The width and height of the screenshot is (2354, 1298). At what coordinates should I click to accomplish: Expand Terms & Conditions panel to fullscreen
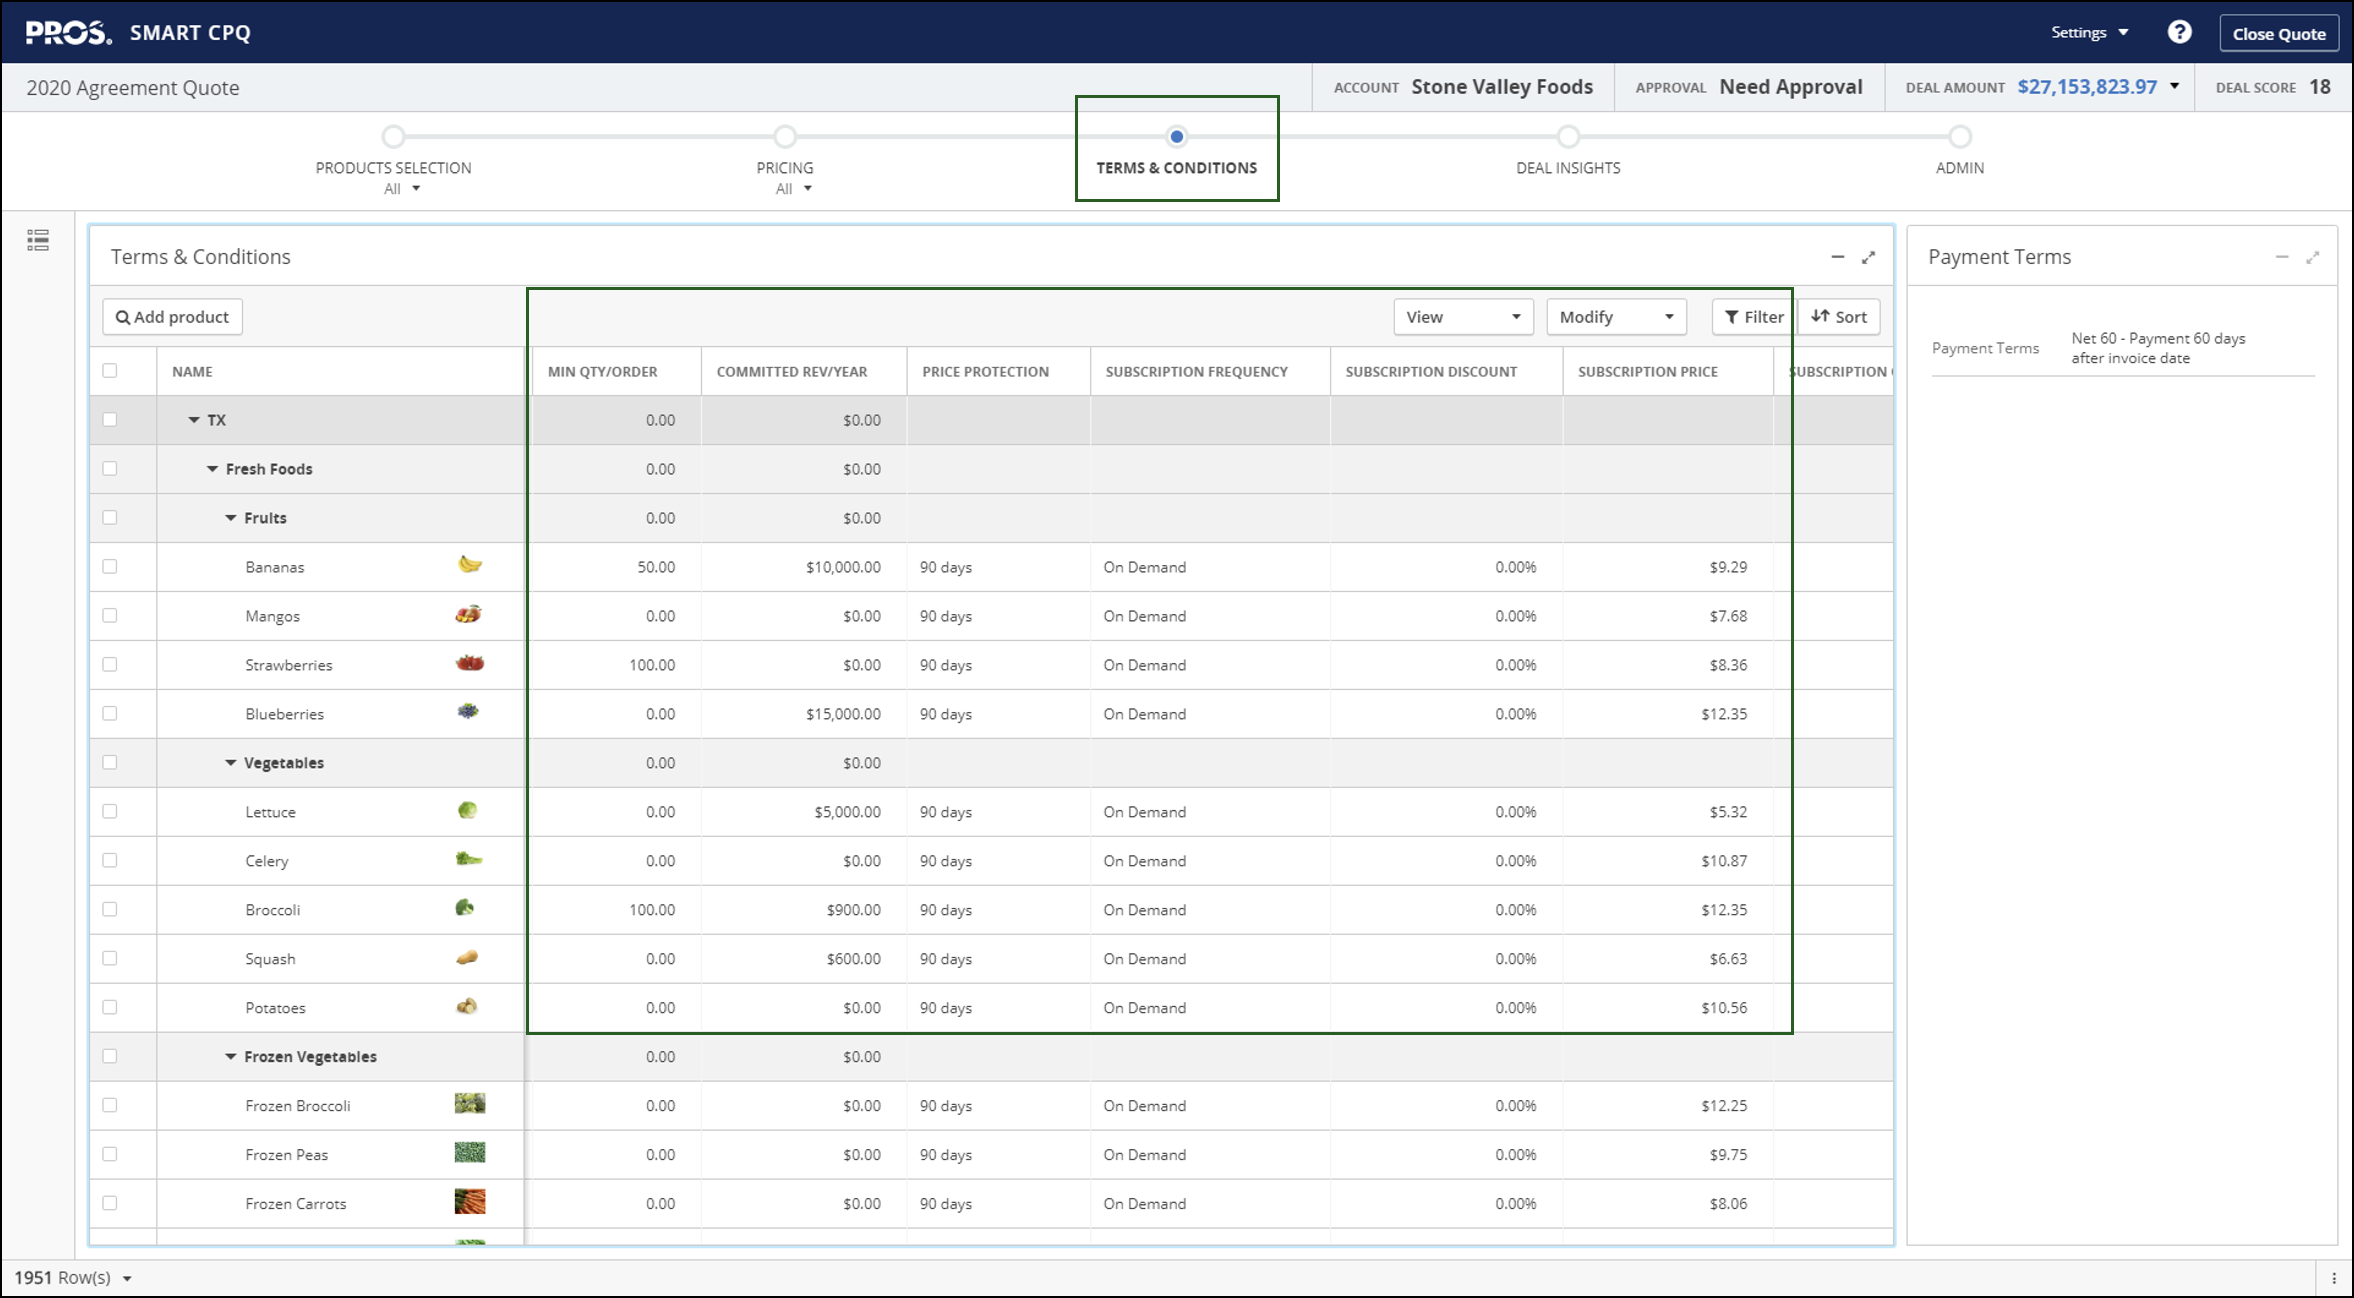point(1868,257)
